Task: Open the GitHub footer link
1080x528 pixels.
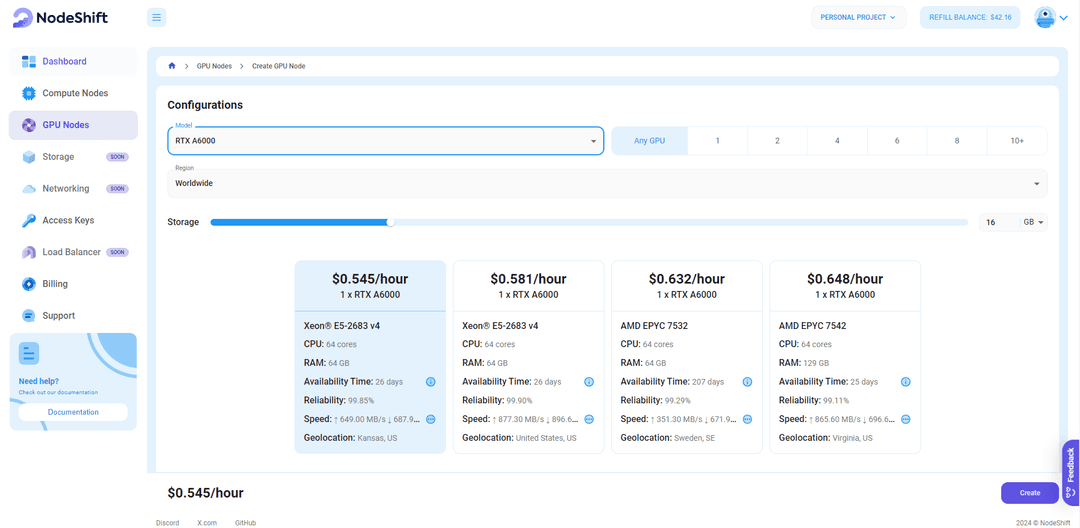Action: tap(245, 523)
